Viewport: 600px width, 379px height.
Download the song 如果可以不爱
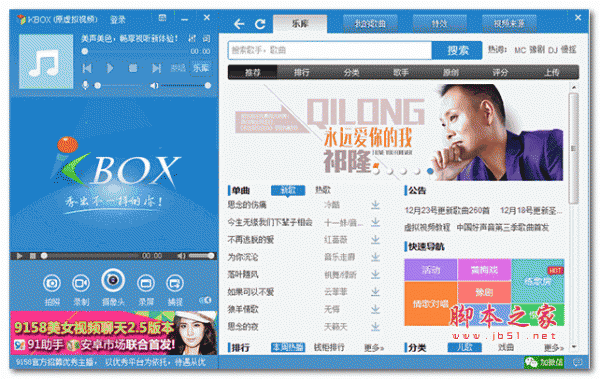pos(375,292)
